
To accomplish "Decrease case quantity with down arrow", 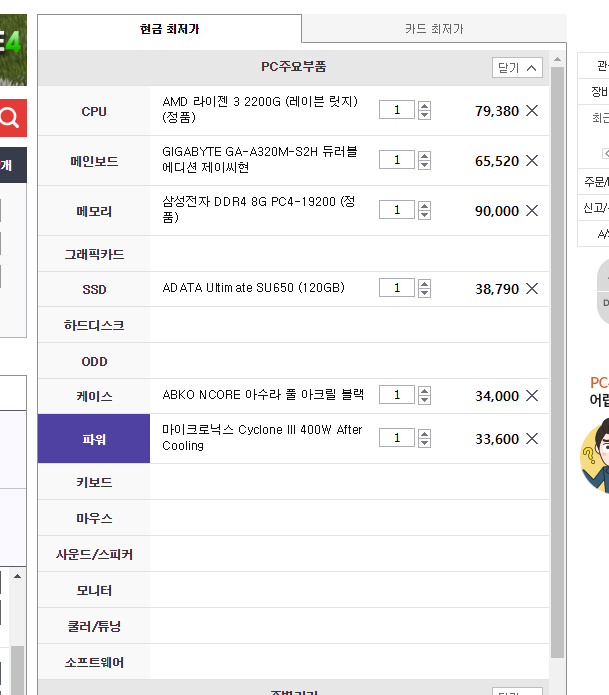I will pos(425,399).
